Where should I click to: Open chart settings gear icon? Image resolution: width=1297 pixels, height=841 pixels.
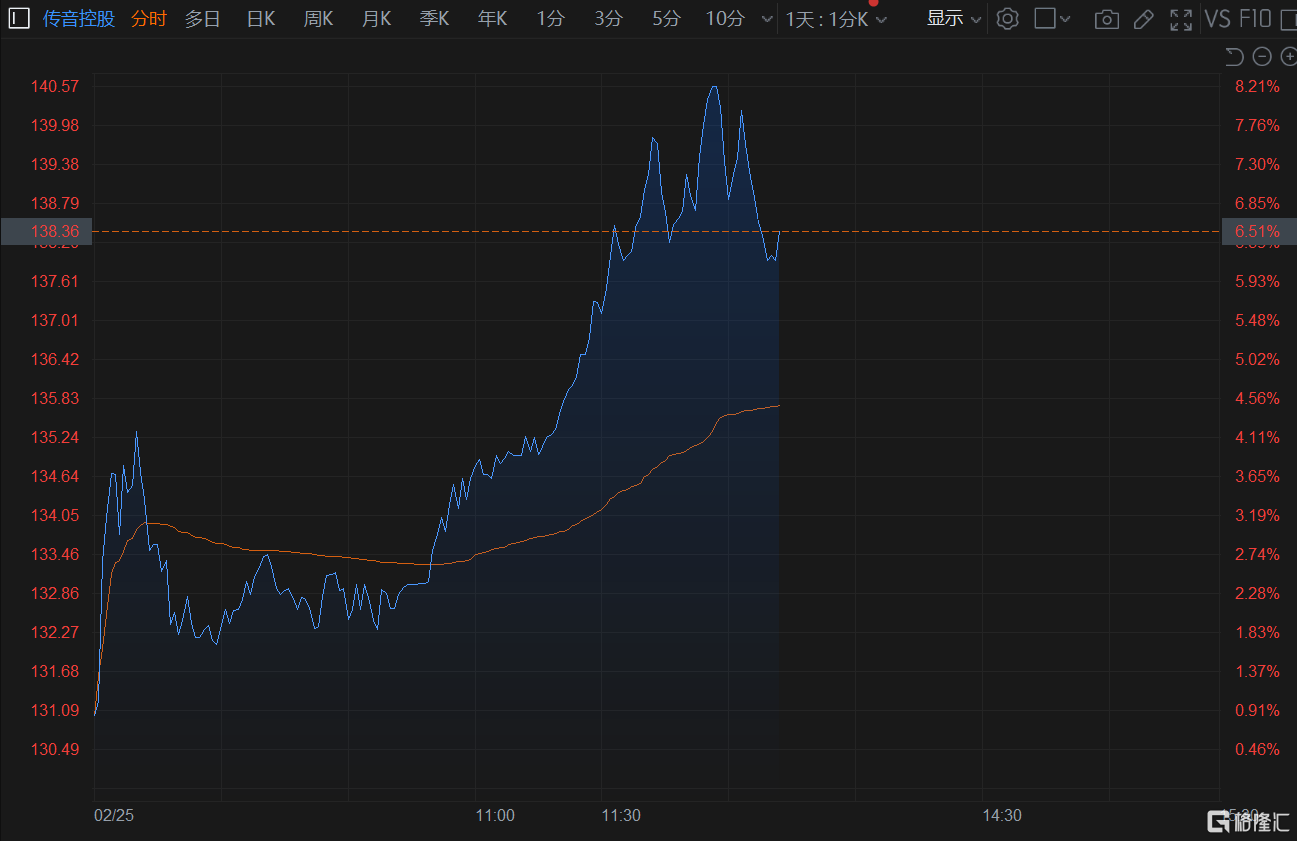1007,18
